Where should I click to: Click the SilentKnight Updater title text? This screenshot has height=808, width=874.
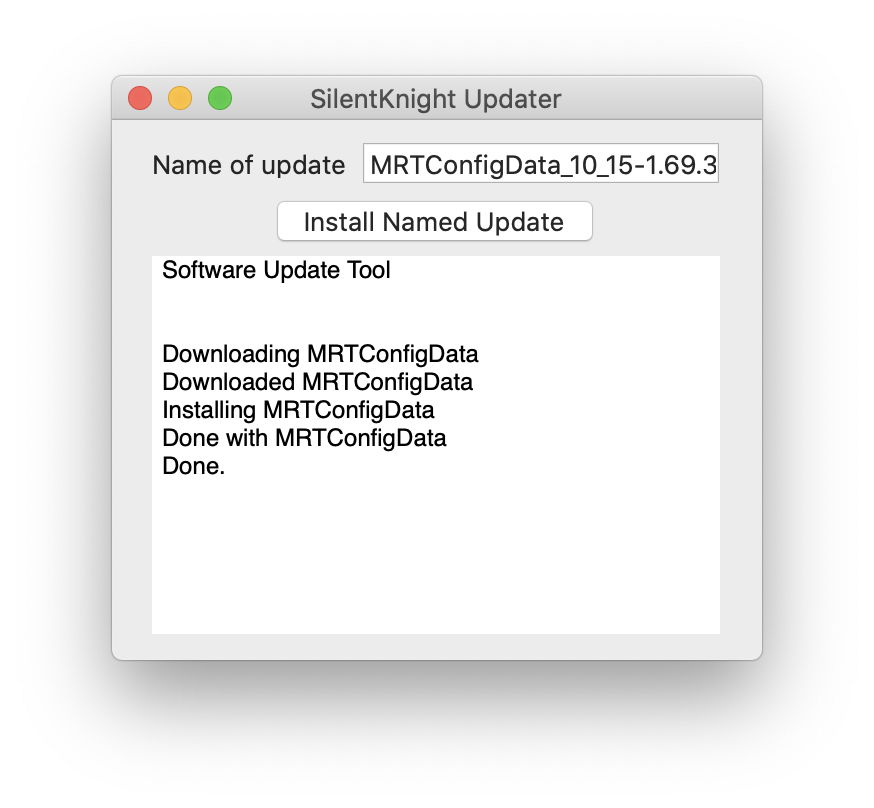pyautogui.click(x=435, y=99)
